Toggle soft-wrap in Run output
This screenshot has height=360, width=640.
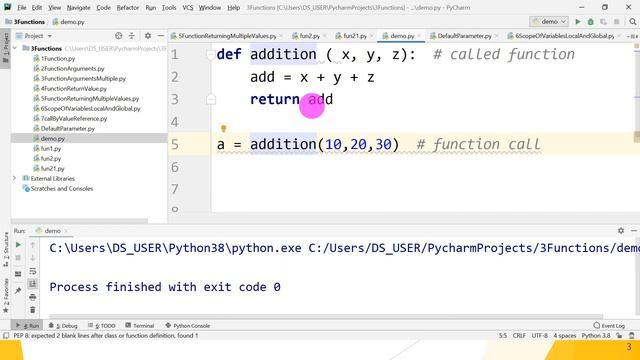[33, 271]
